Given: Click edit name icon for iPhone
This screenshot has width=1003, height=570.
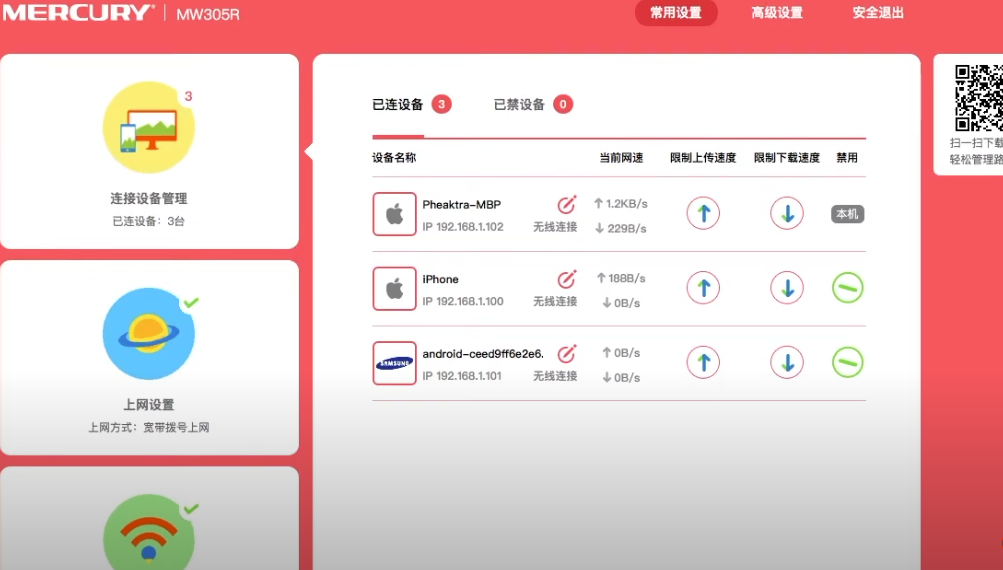Looking at the screenshot, I should click(566, 279).
